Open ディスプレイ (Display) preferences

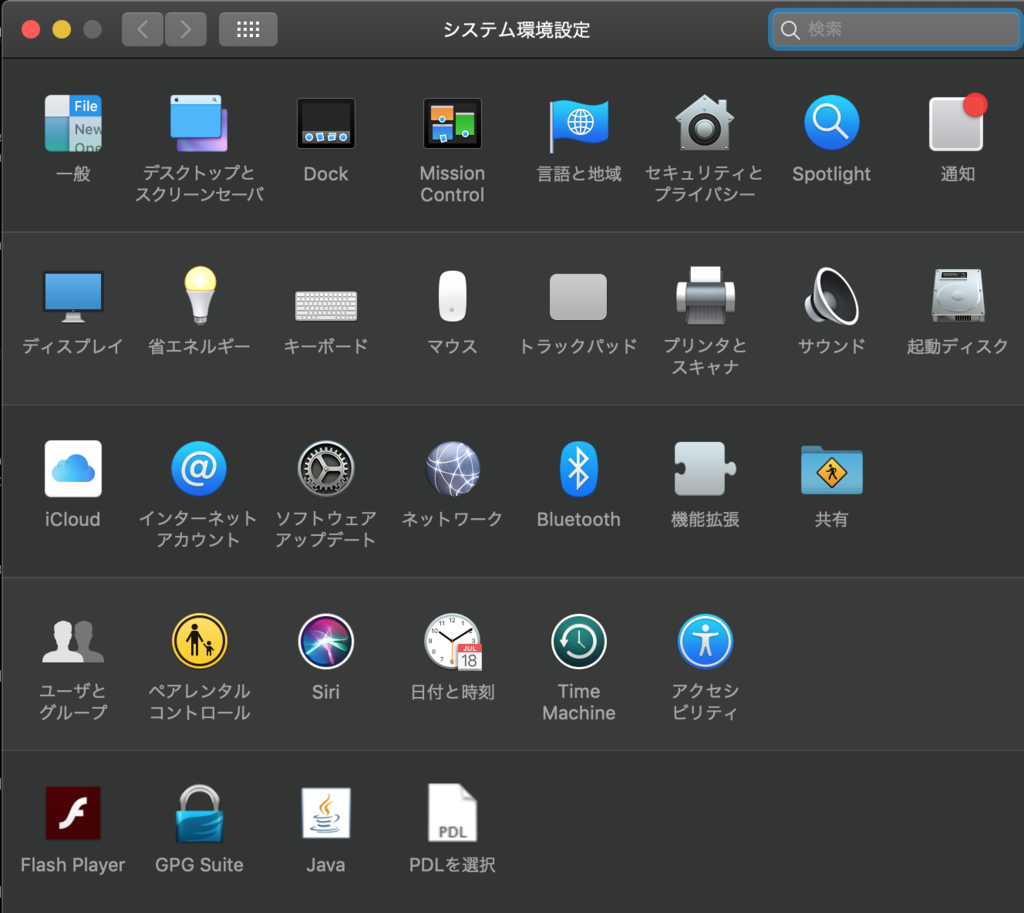[73, 296]
